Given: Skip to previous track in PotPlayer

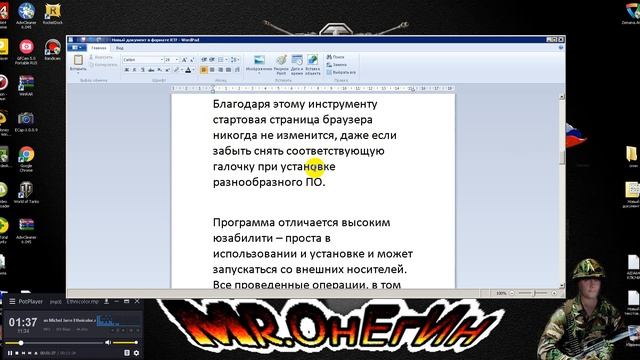Looking at the screenshot, I should tap(23, 353).
